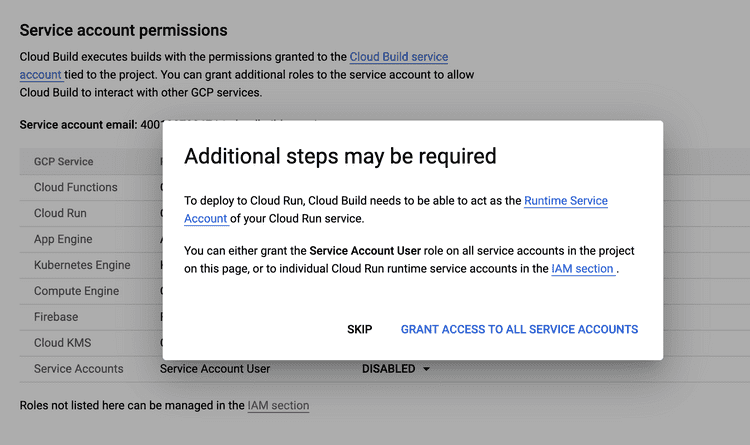Select the Service Accounts row label
Viewport: 750px width, 445px height.
coord(78,369)
